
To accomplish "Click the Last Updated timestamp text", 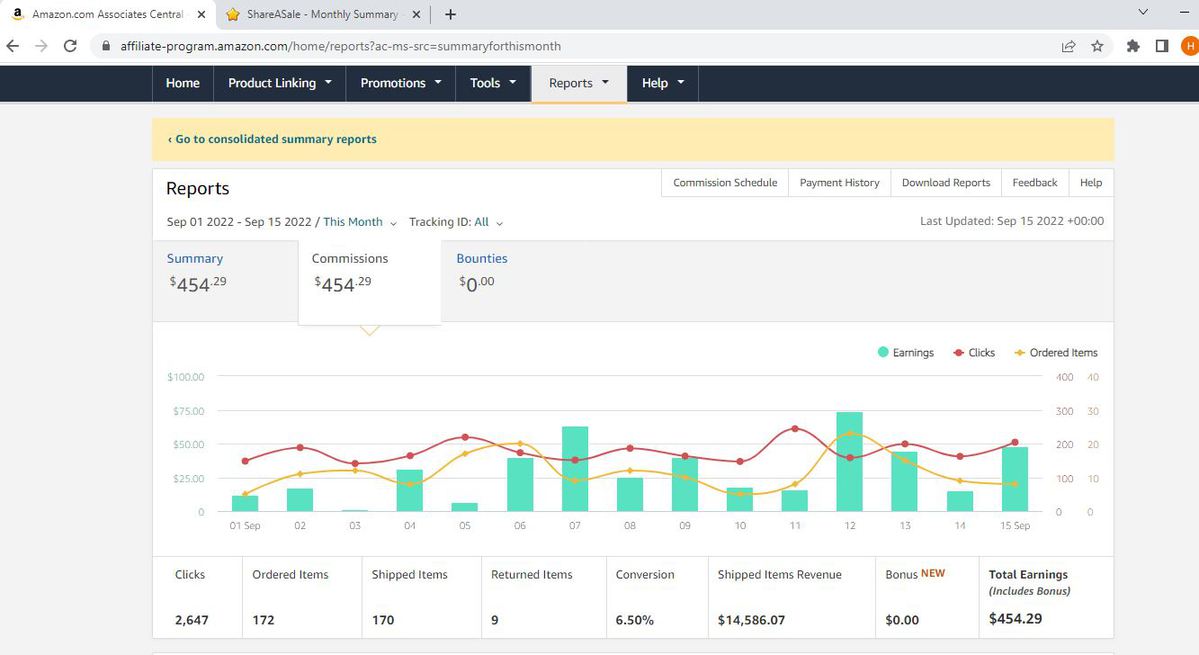I will (x=1012, y=221).
